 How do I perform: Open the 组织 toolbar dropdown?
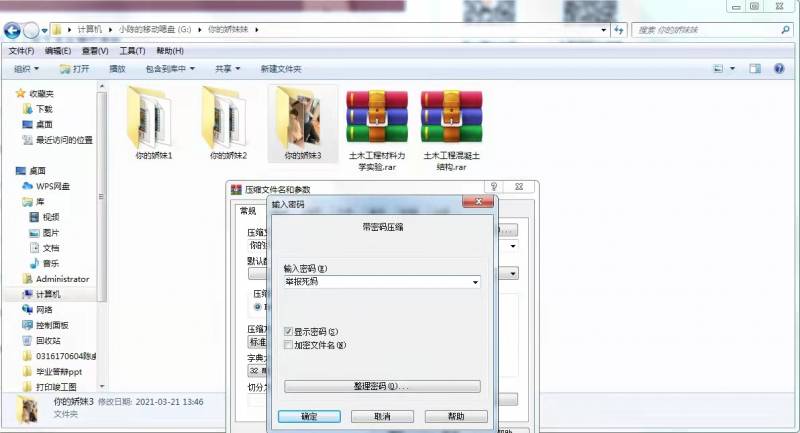[x=27, y=69]
